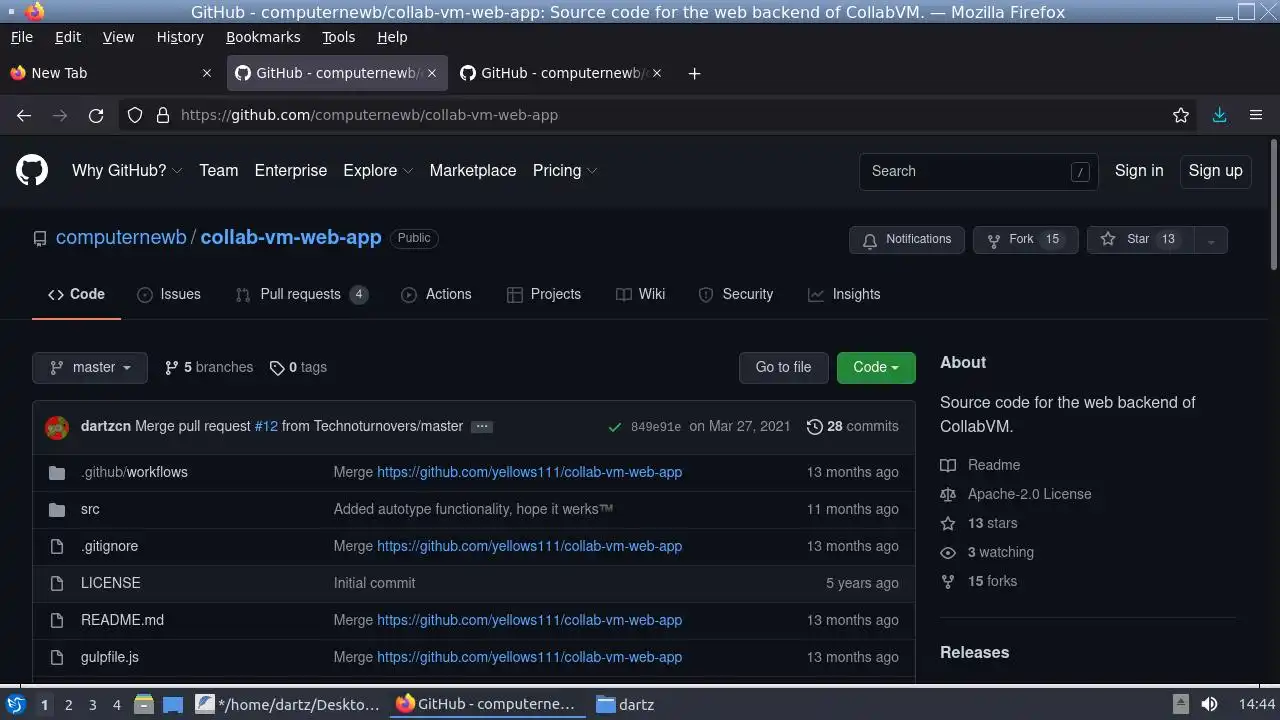The height and width of the screenshot is (720, 1280).
Task: Open pull request #12 link
Action: 266,426
